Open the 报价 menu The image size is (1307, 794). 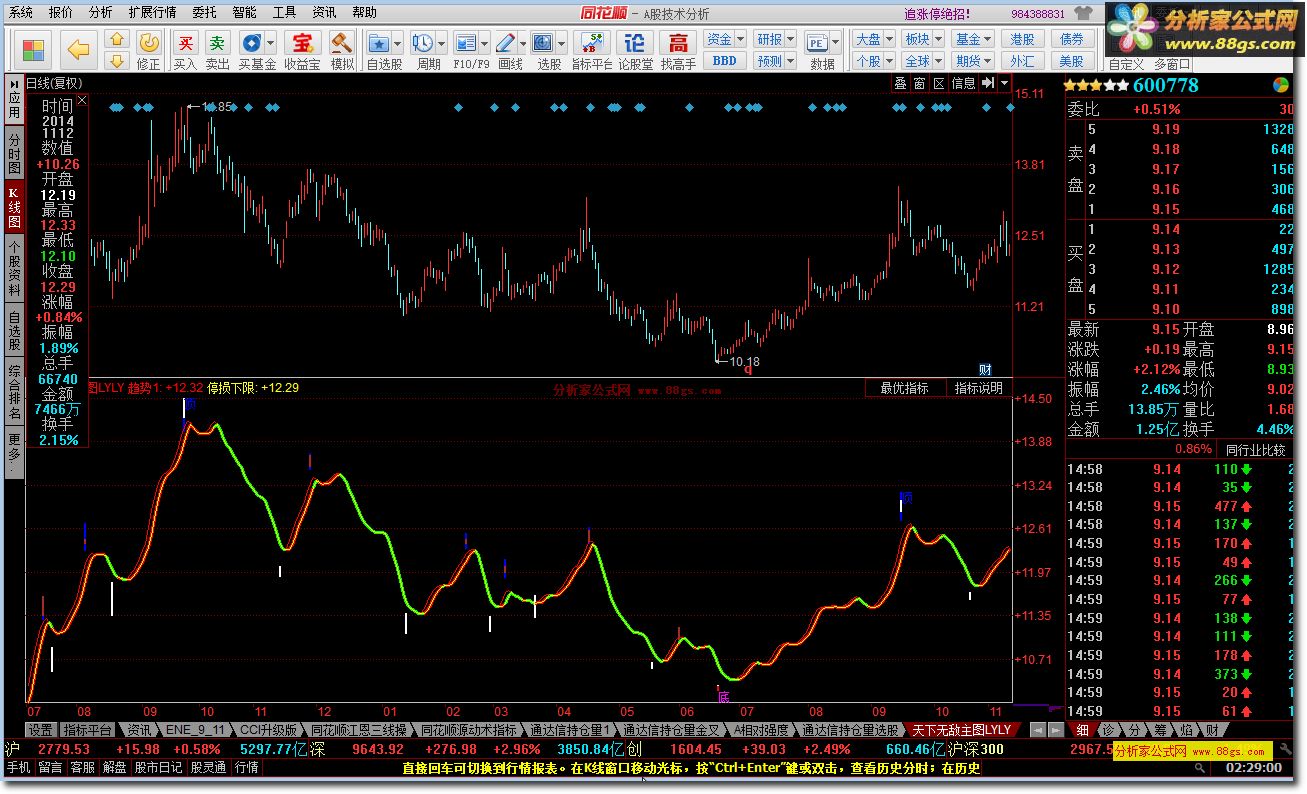pyautogui.click(x=60, y=13)
